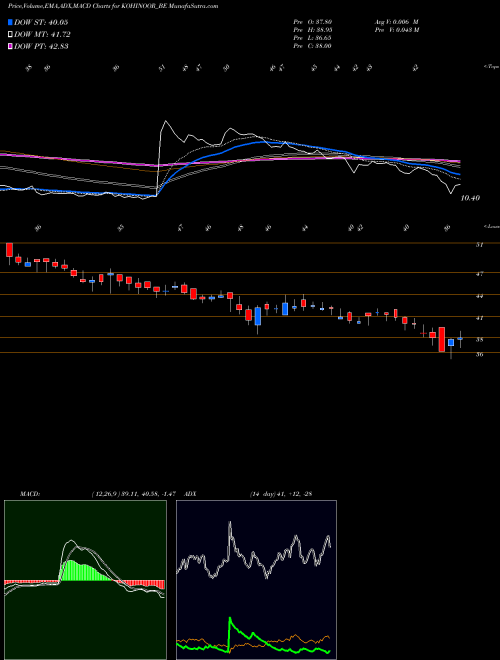This screenshot has height=660, width=500.
Task: Click the price axis label 44
Action: pos(479,296)
